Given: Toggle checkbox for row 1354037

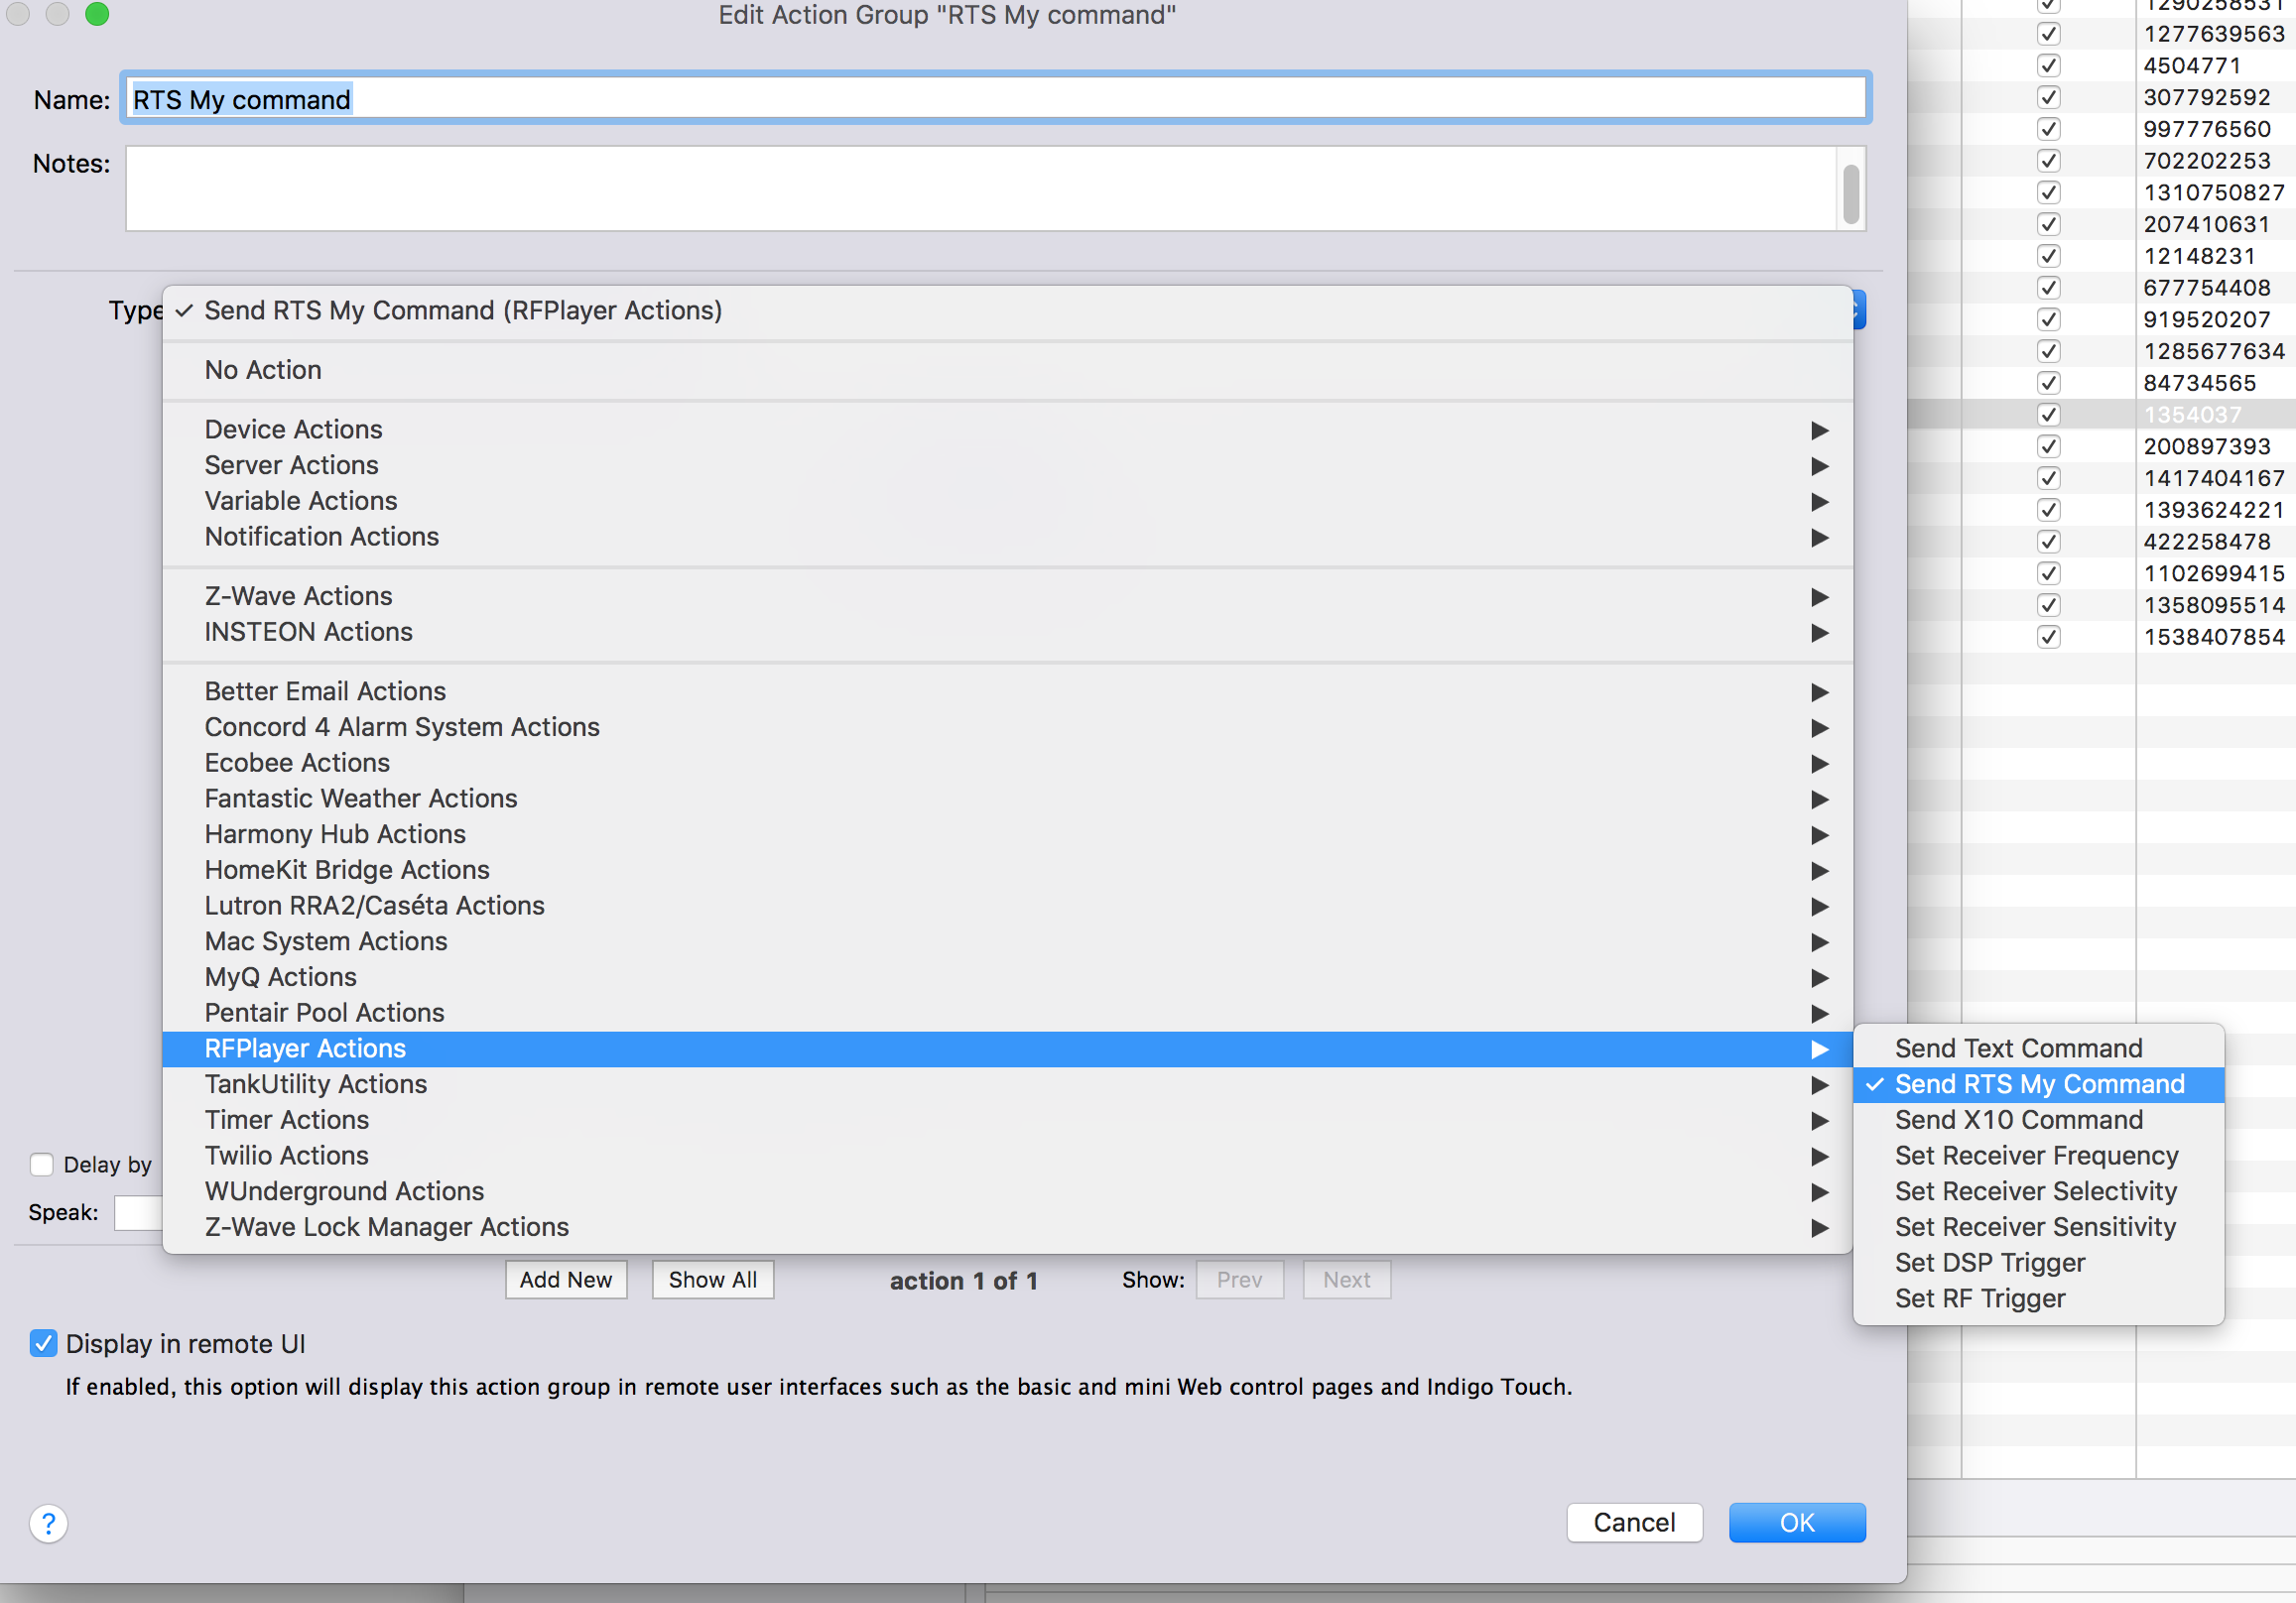Looking at the screenshot, I should click(2049, 415).
